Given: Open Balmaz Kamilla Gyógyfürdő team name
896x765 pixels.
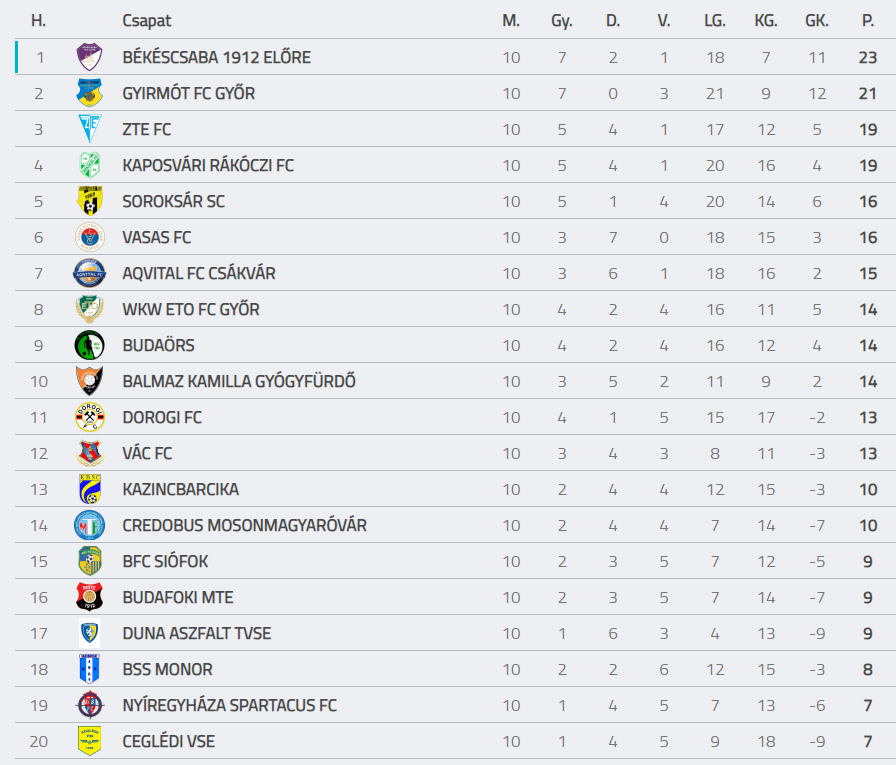Looking at the screenshot, I should pyautogui.click(x=239, y=382).
